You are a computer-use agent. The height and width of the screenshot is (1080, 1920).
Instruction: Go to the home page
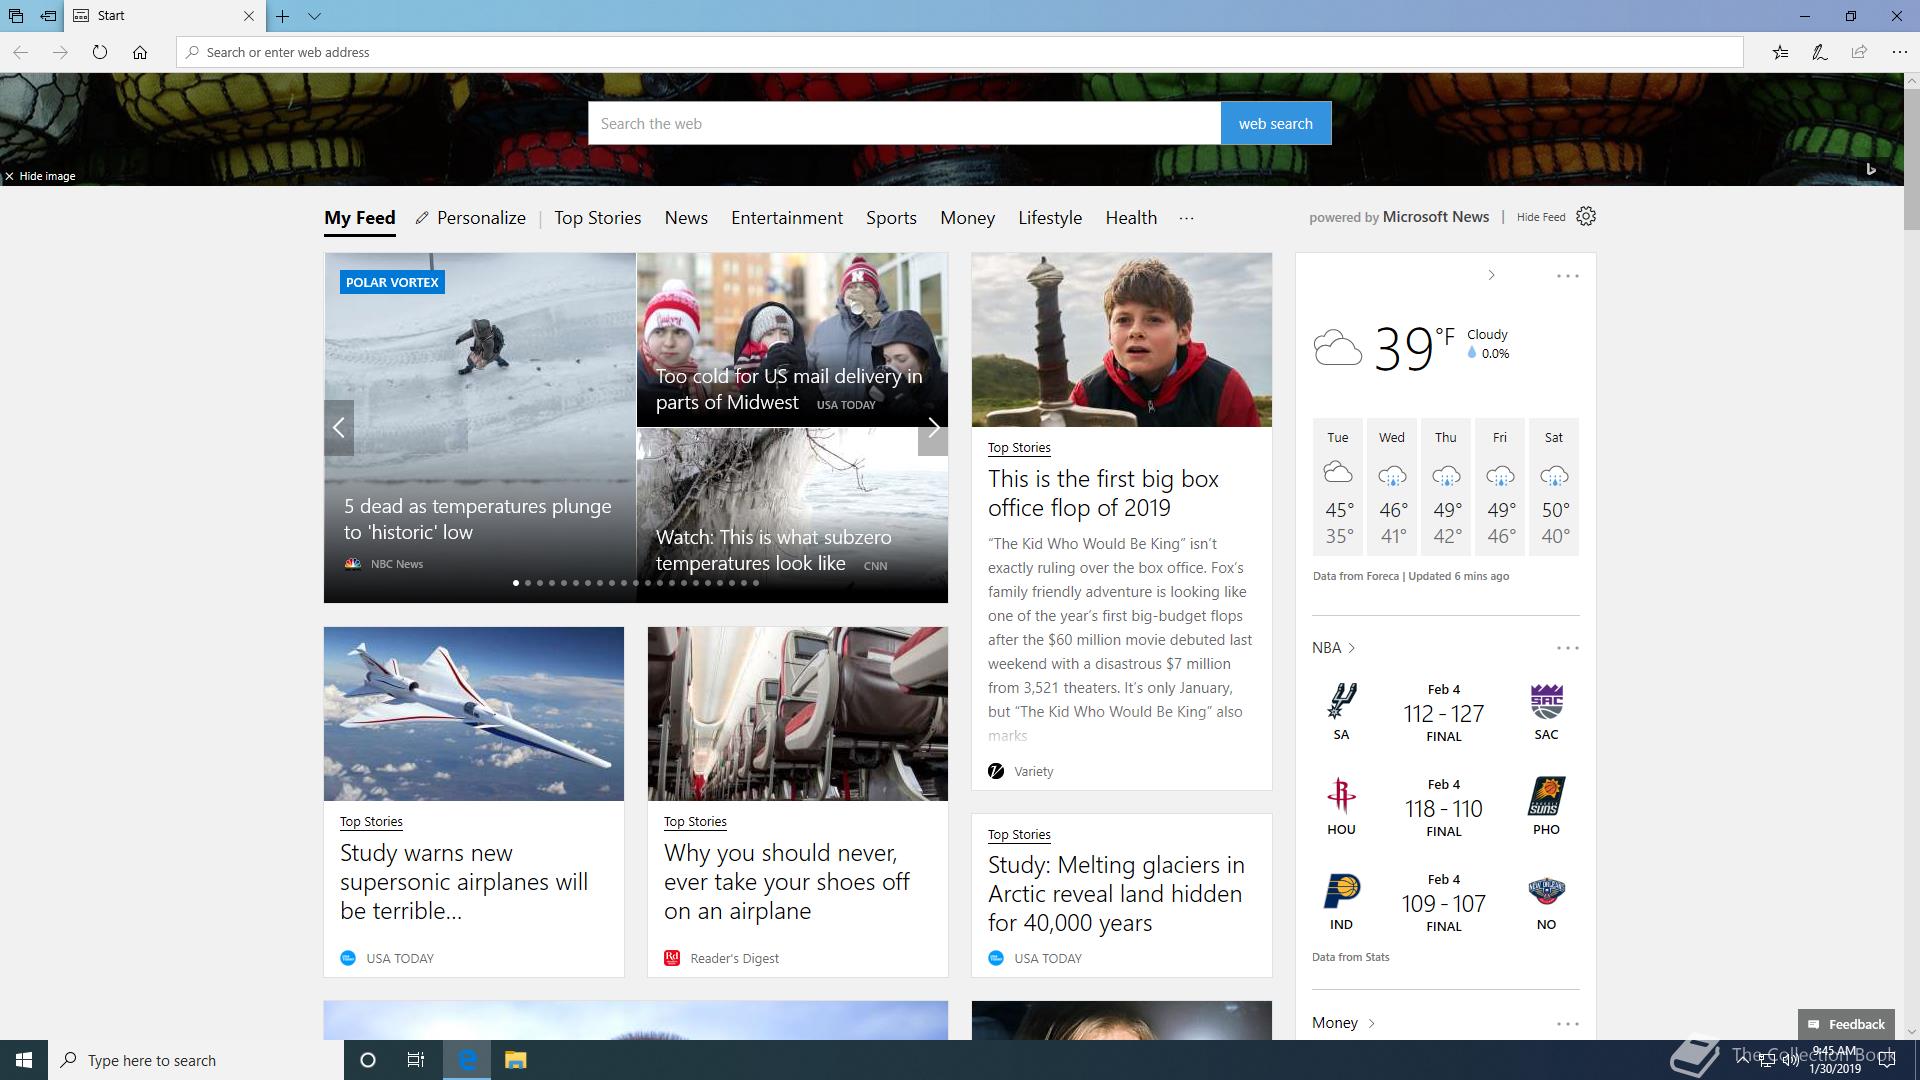click(x=140, y=52)
